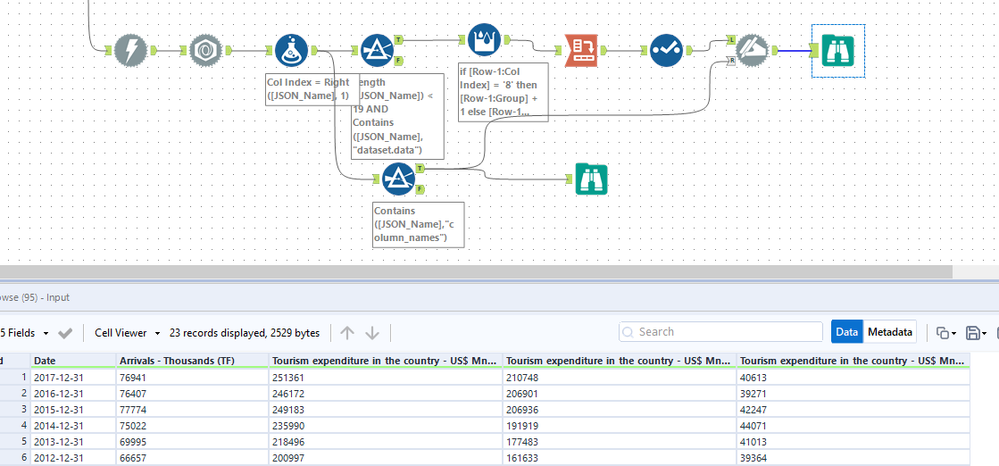999x466 pixels.
Task: Click the F output anchor of the column_names Filter
Action: pyautogui.click(x=420, y=190)
